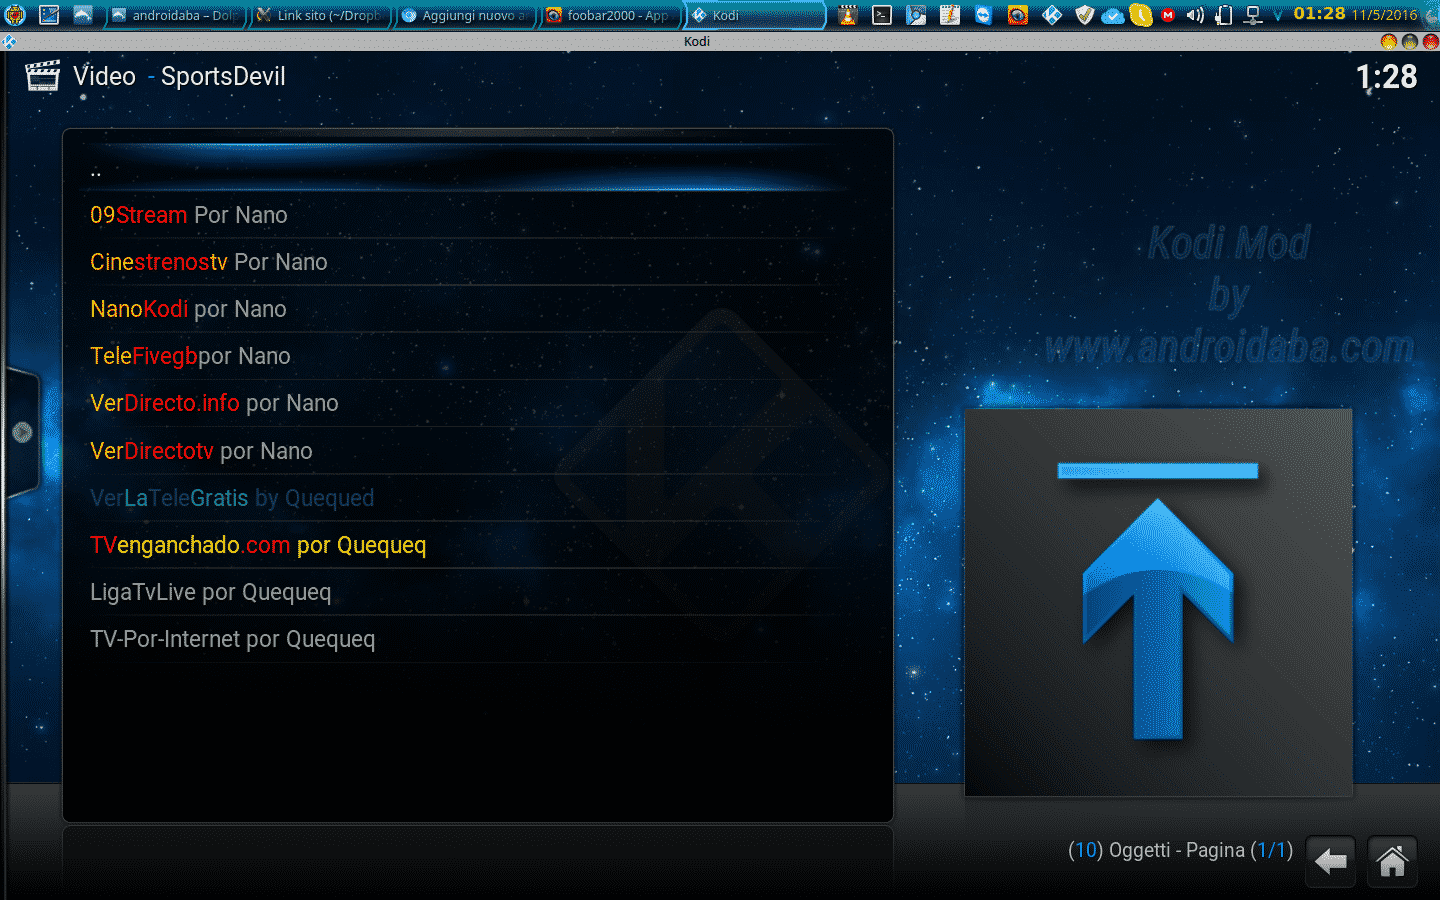Open the TeamViewer tray icon

click(x=984, y=15)
